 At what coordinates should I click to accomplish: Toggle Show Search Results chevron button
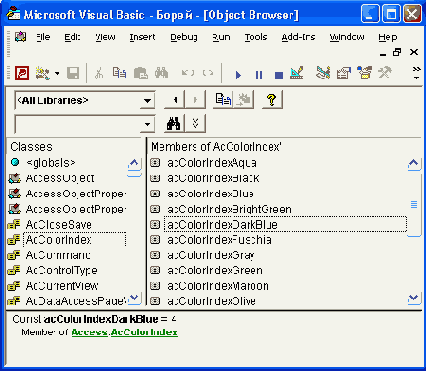[195, 124]
